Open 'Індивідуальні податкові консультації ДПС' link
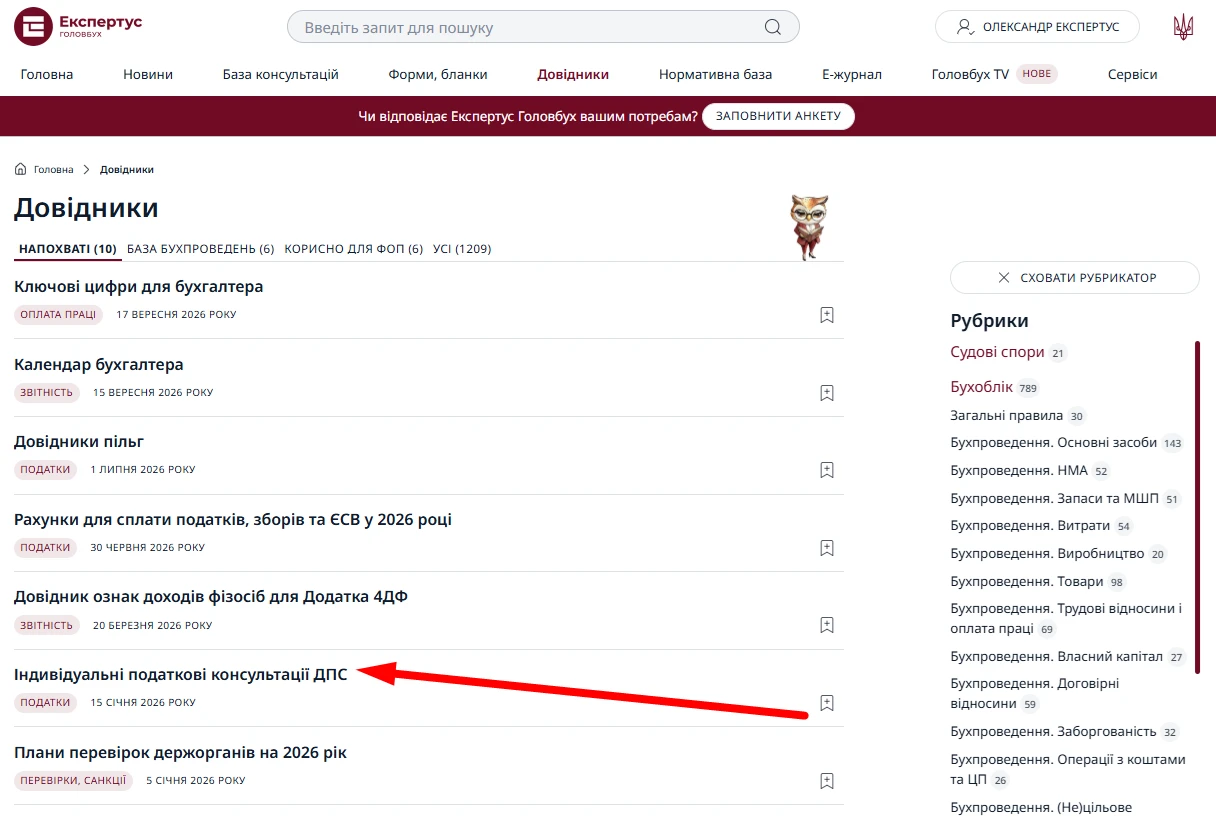 point(181,675)
